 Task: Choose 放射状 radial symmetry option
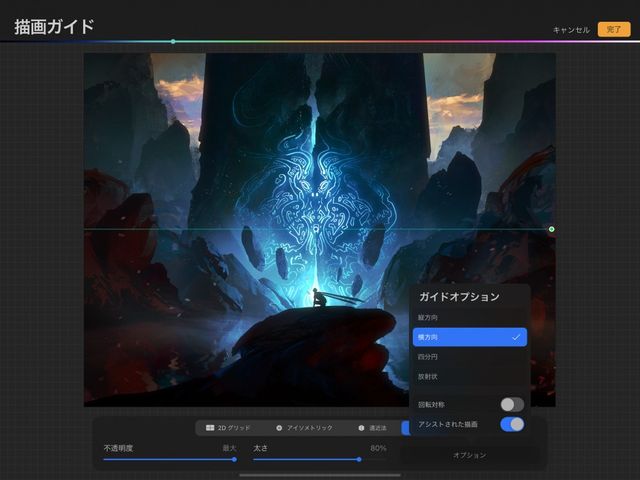tap(470, 376)
